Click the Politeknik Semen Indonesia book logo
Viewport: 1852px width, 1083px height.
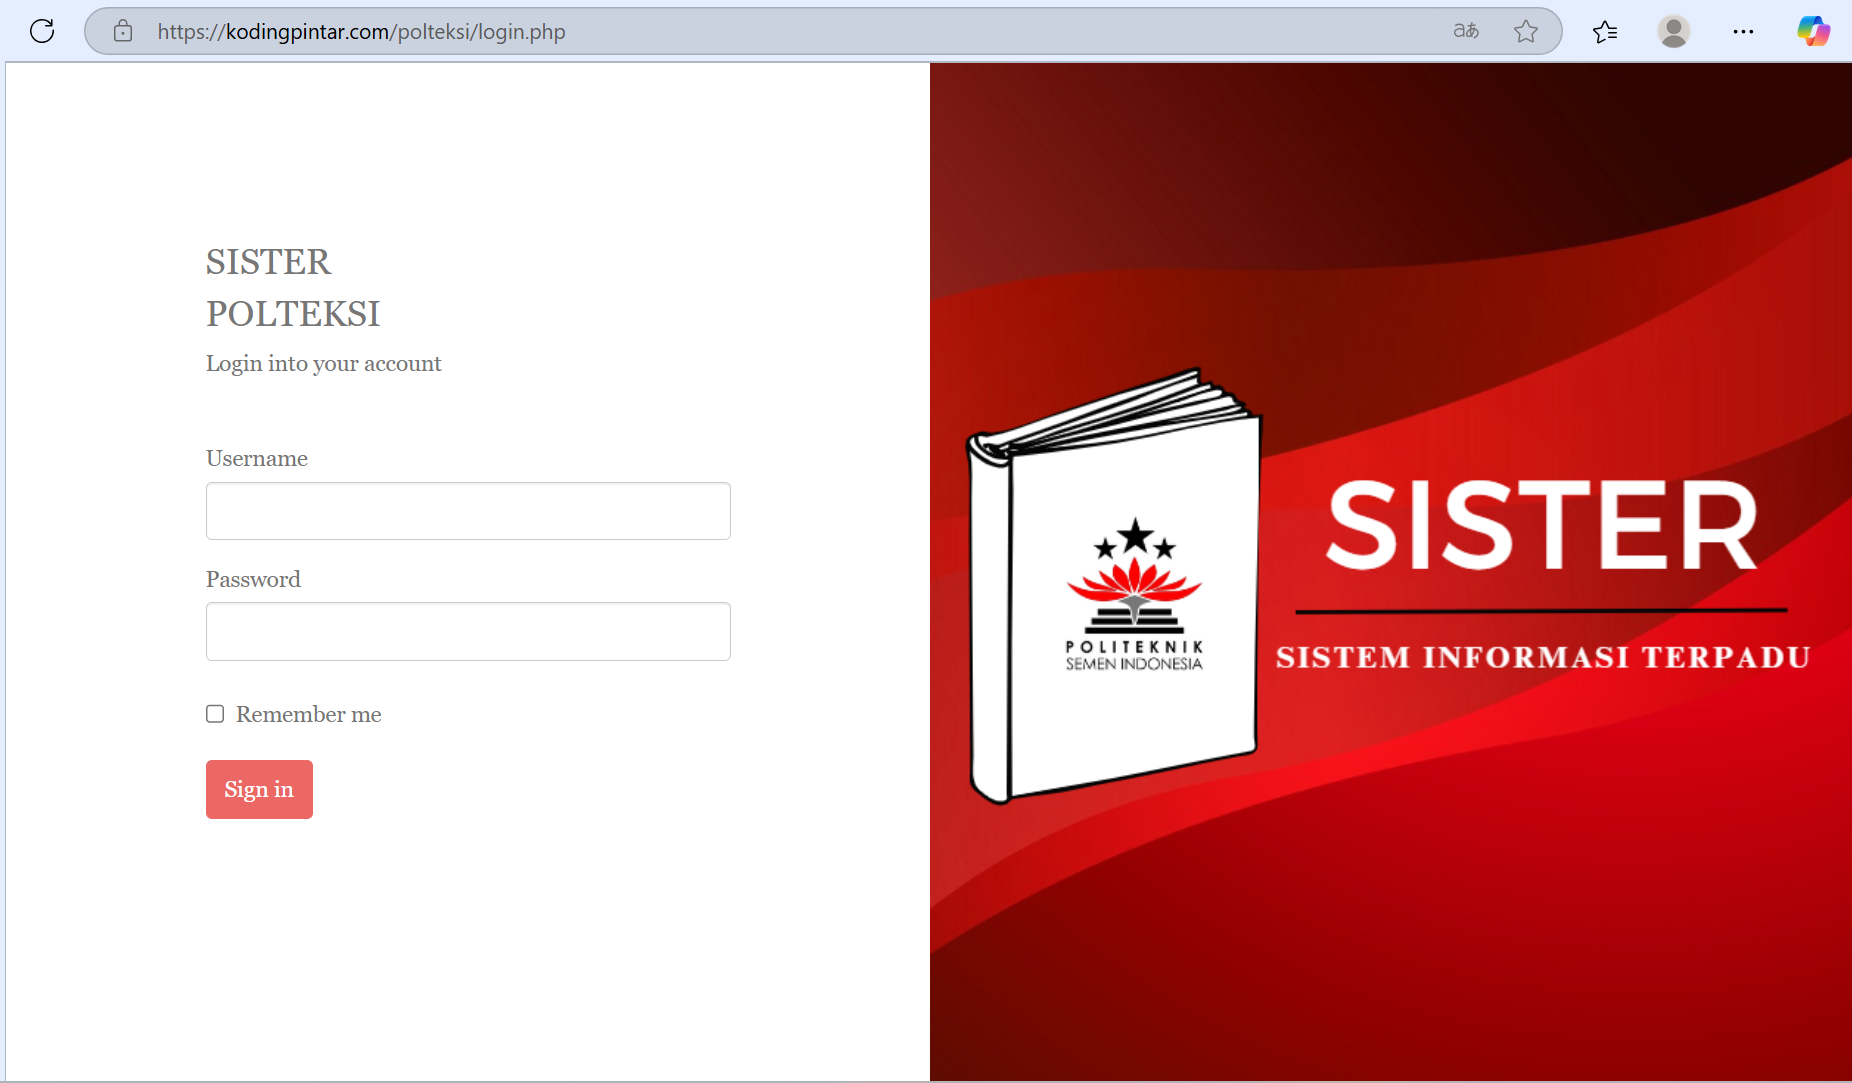[x=1113, y=586]
